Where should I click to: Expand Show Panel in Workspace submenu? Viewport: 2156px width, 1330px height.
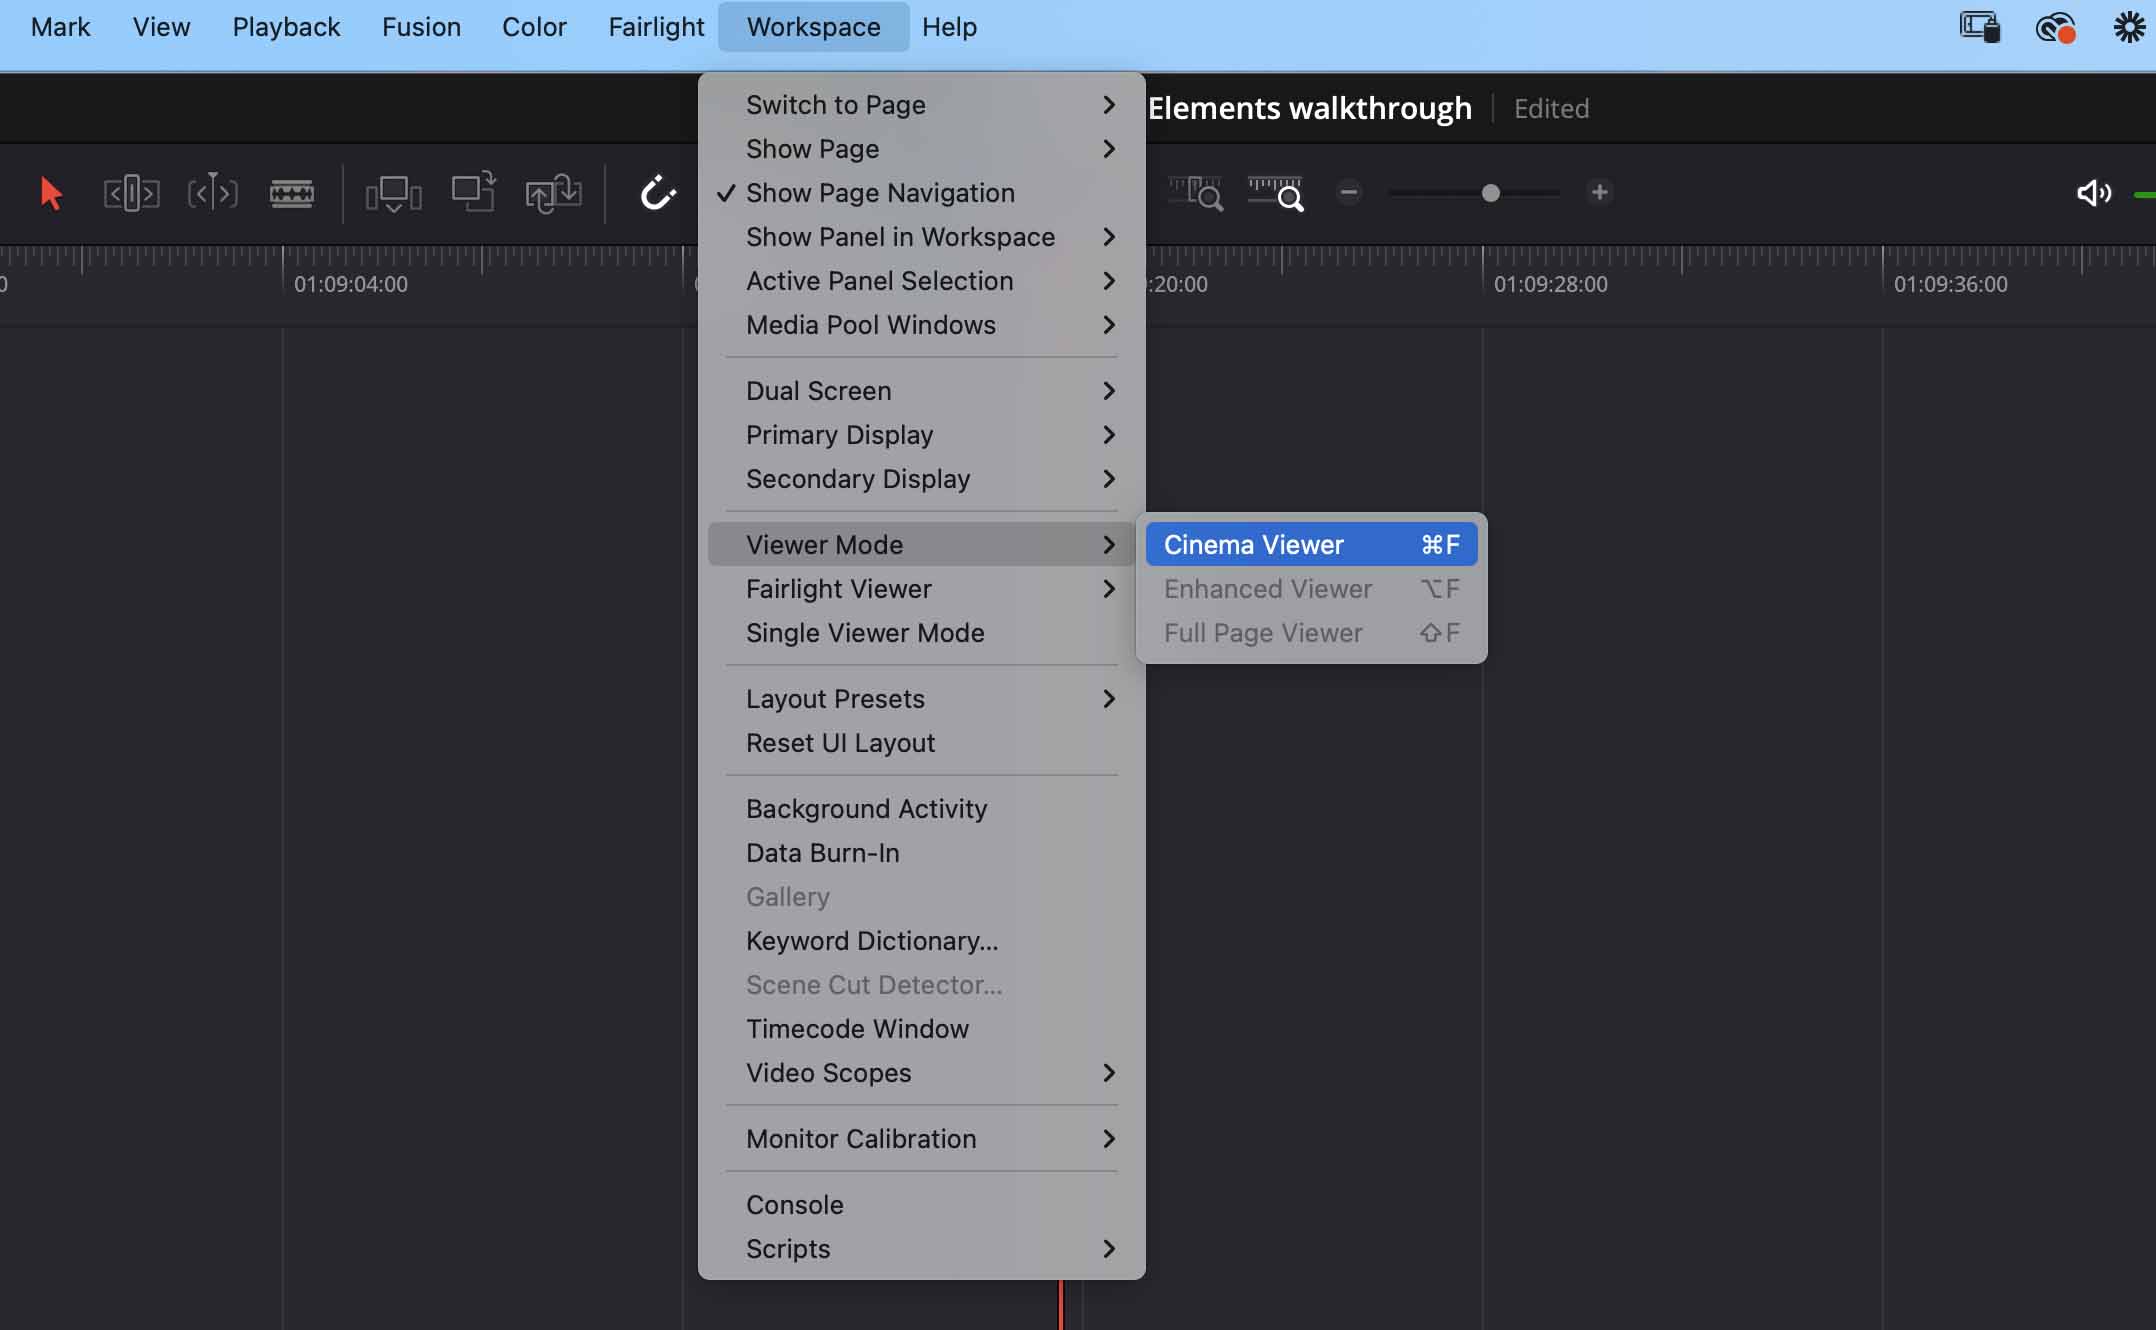point(921,237)
